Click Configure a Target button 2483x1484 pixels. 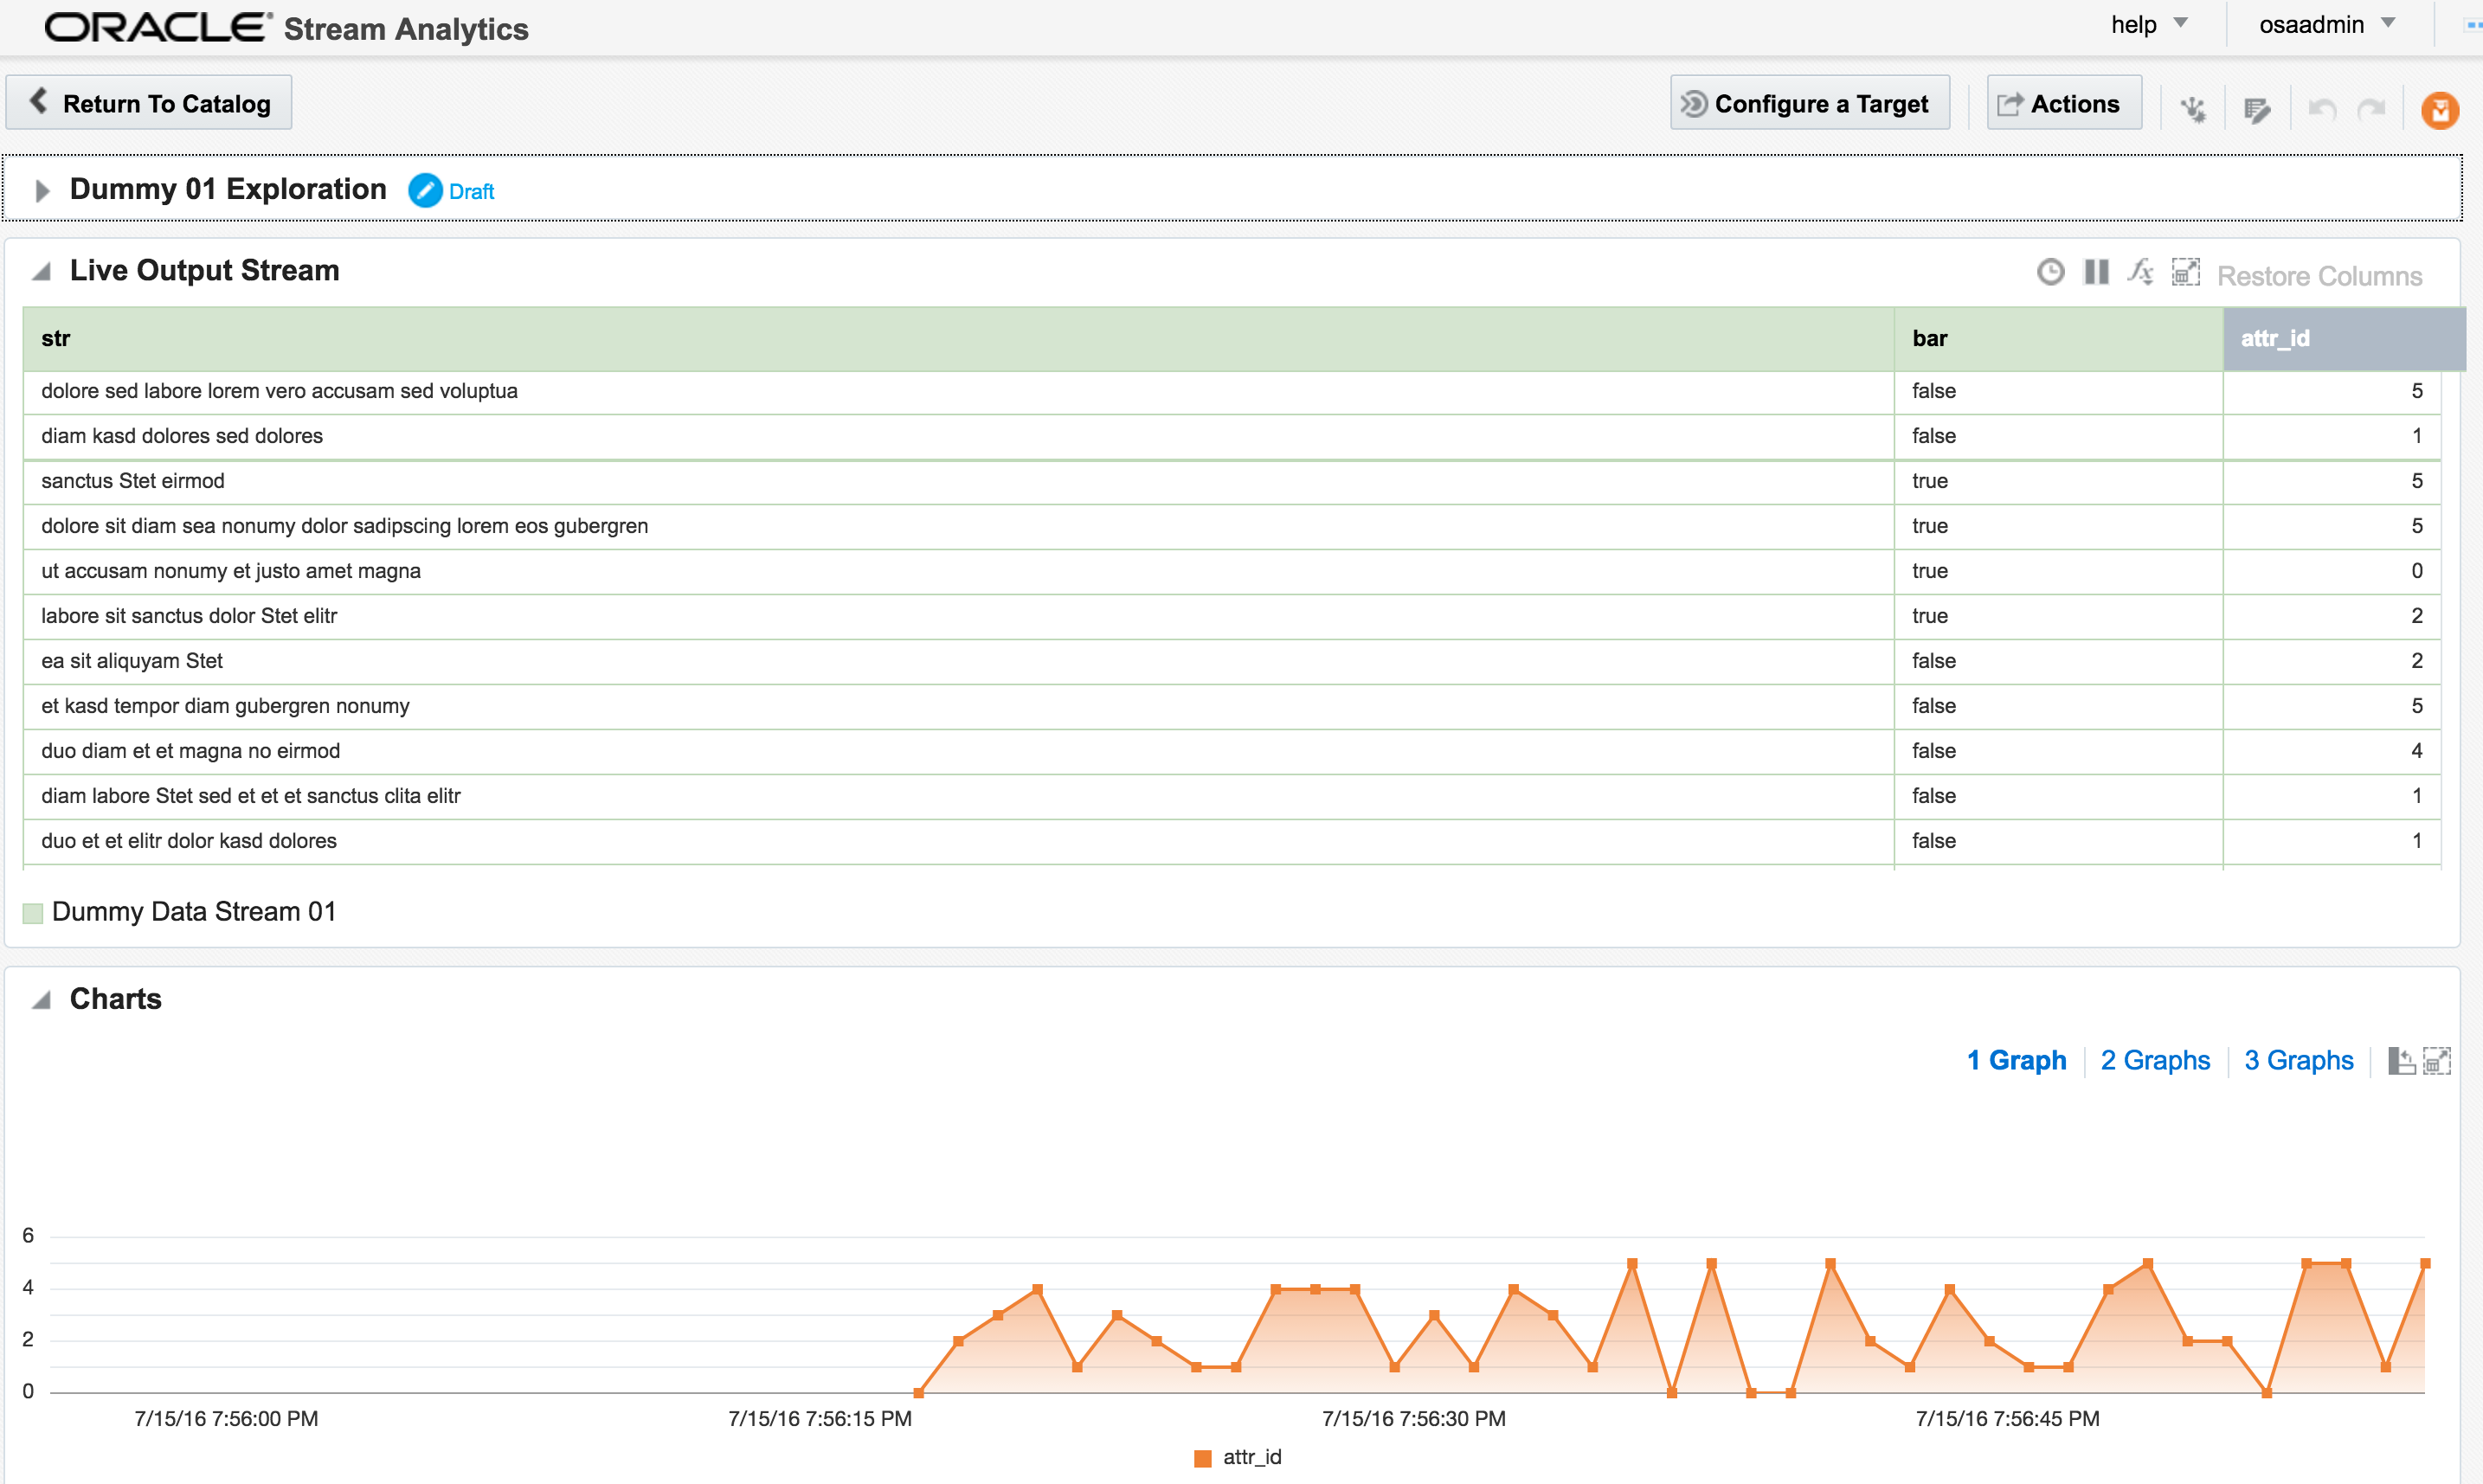[x=1804, y=104]
